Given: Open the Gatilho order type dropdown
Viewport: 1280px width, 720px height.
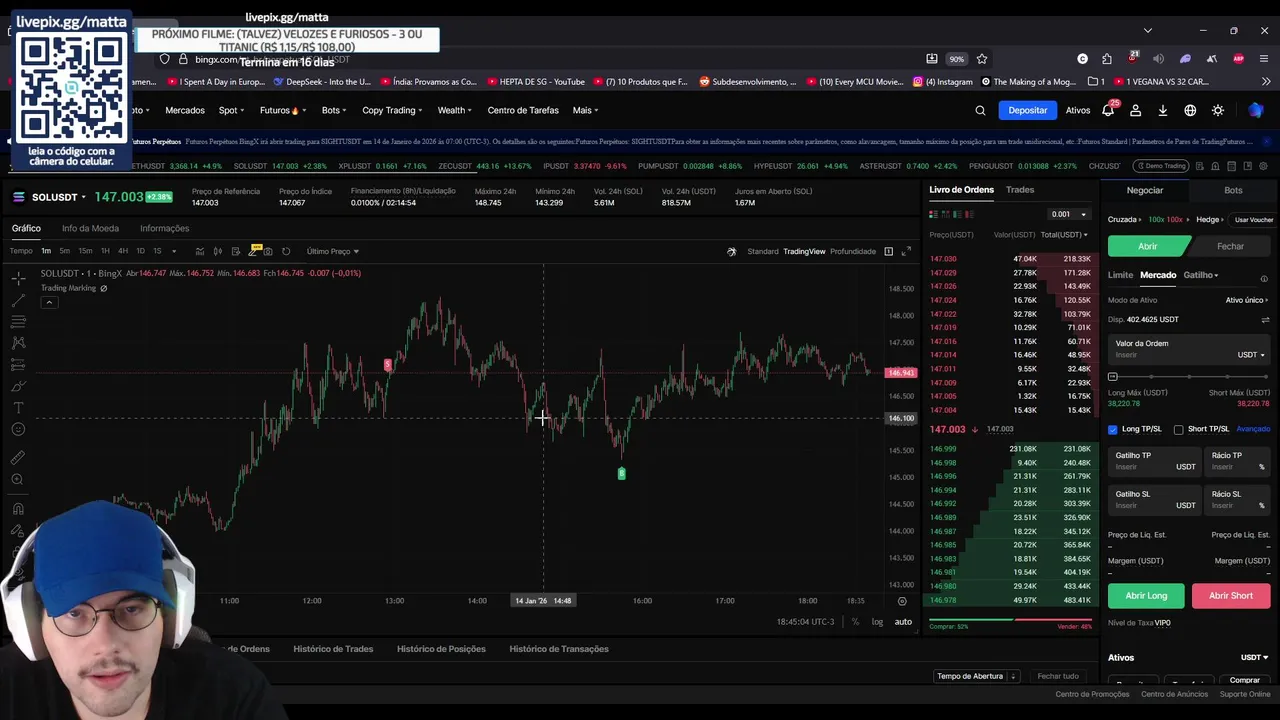Looking at the screenshot, I should click(1201, 275).
